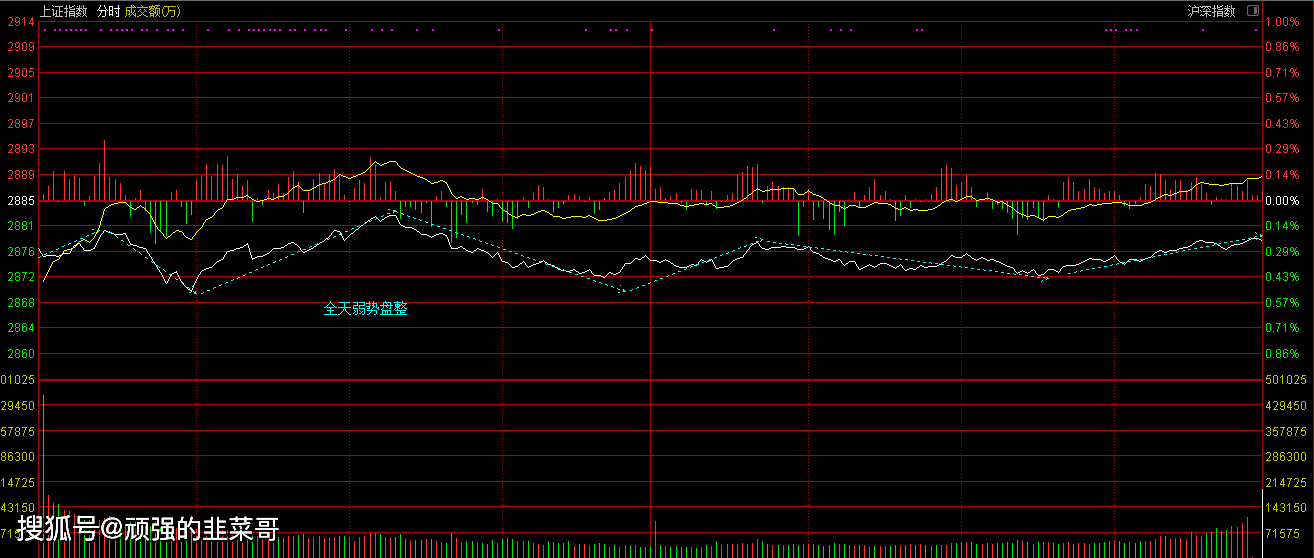This screenshot has height=558, width=1314.
Task: Select the 分时 chart mode label
Action: point(107,11)
